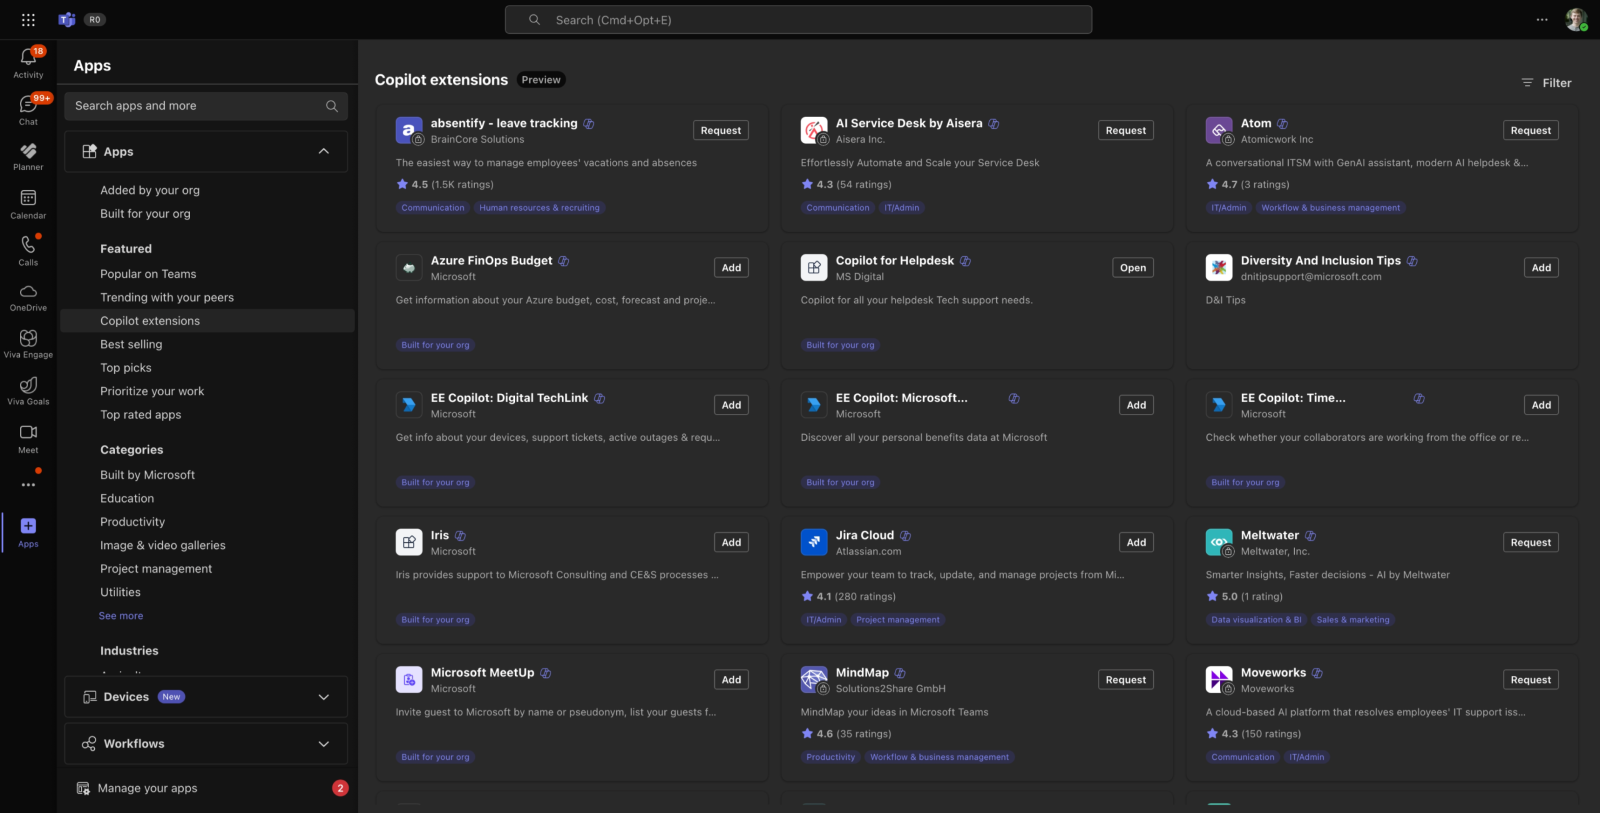Open Manage your apps
This screenshot has width=1600, height=813.
pyautogui.click(x=148, y=788)
